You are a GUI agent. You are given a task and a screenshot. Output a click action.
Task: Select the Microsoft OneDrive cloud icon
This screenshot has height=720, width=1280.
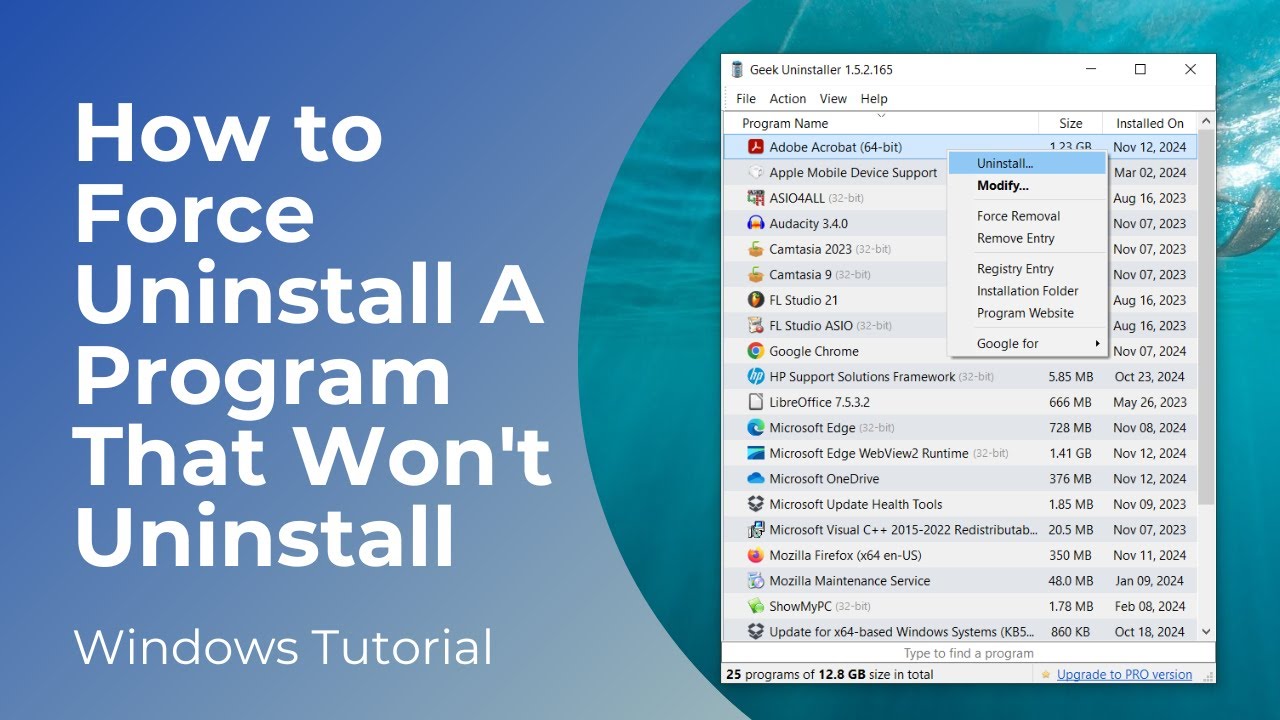point(756,479)
